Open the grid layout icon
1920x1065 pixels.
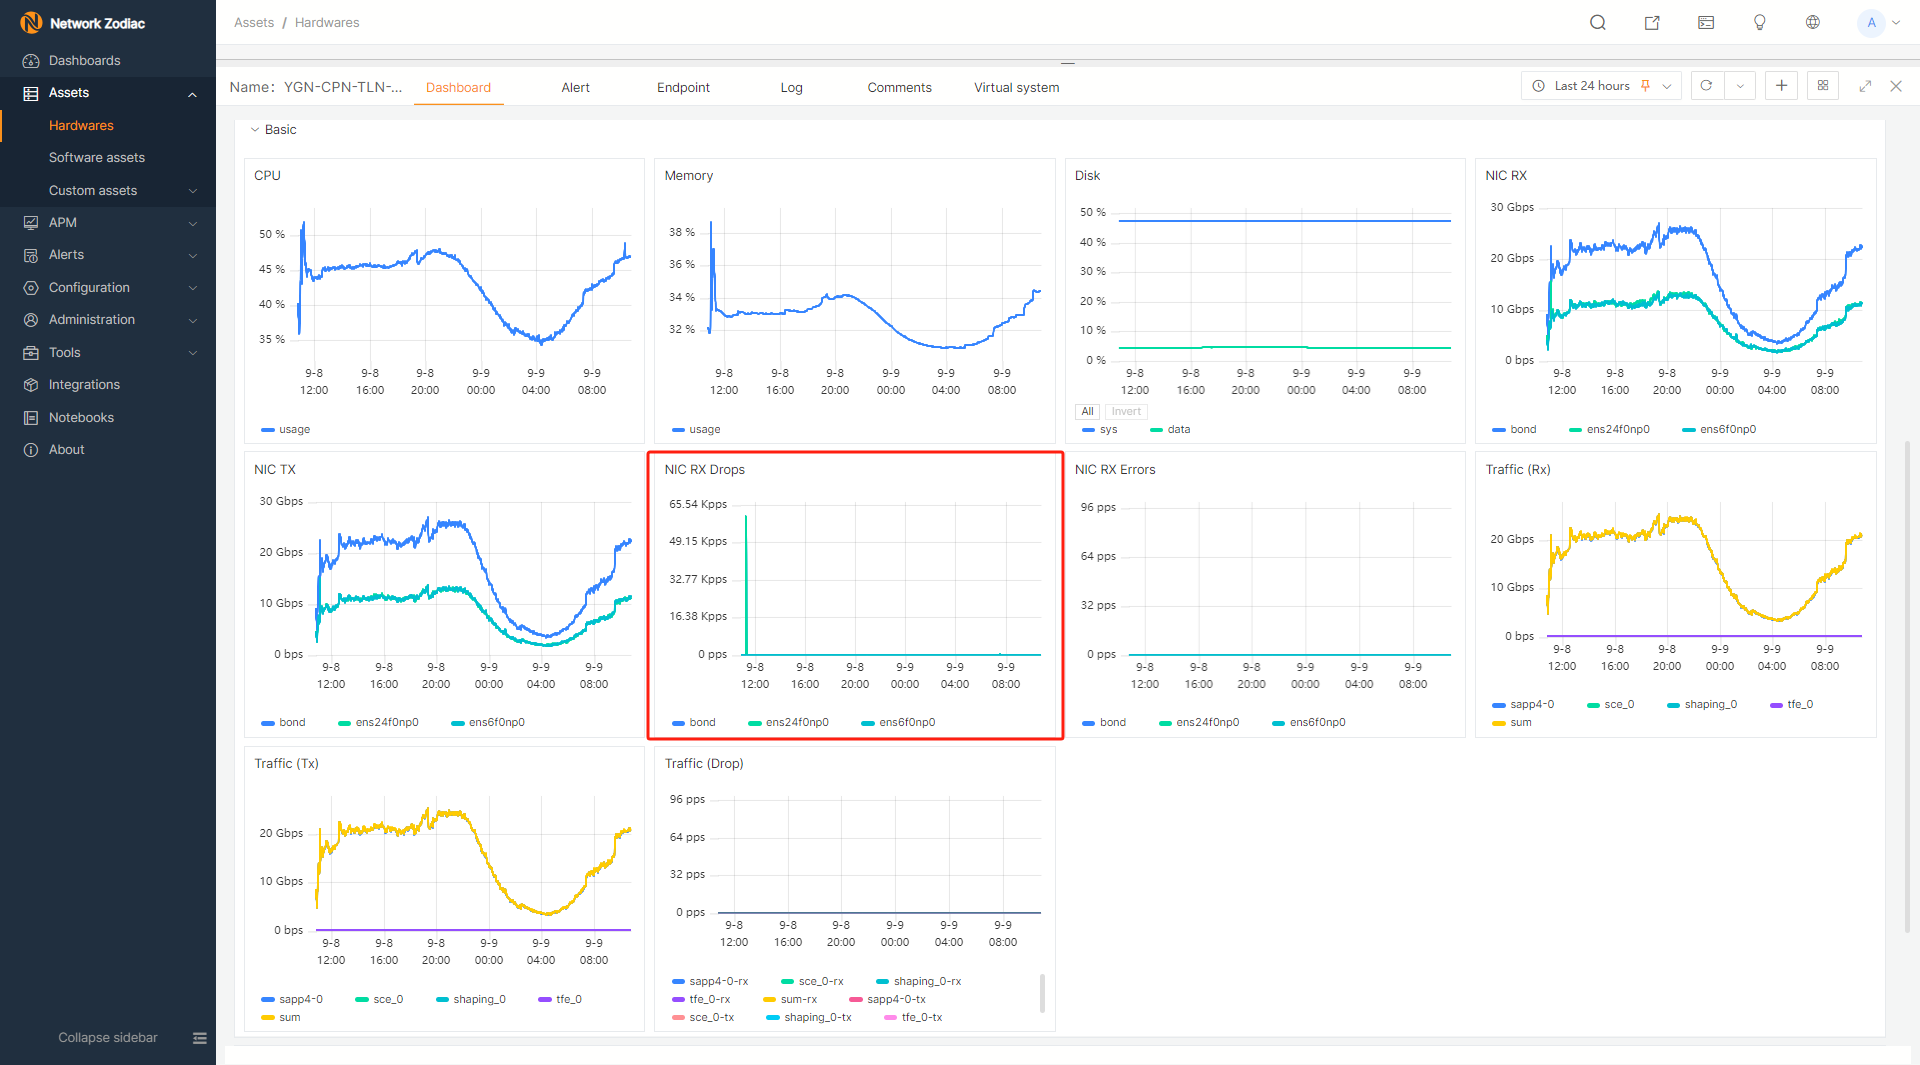coord(1823,86)
